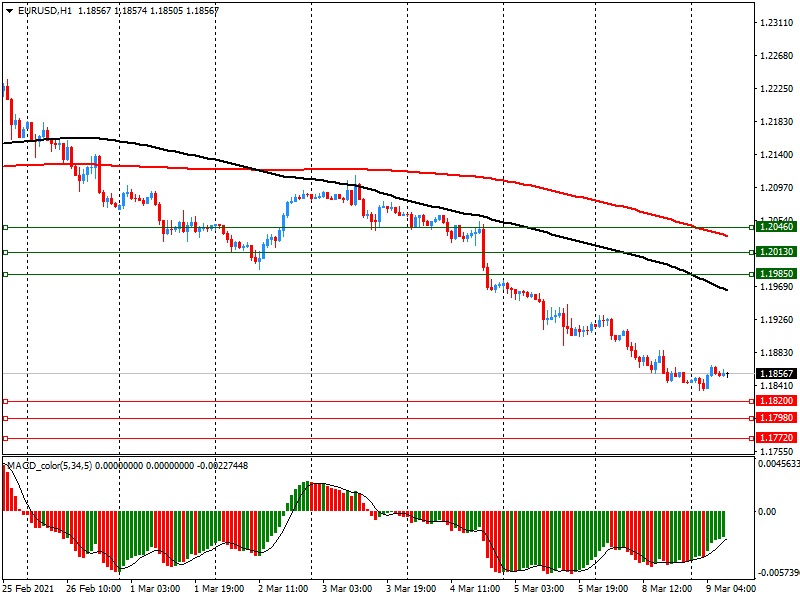This screenshot has width=800, height=600.
Task: Select right handle of 1.17980 line
Action: 752,418
